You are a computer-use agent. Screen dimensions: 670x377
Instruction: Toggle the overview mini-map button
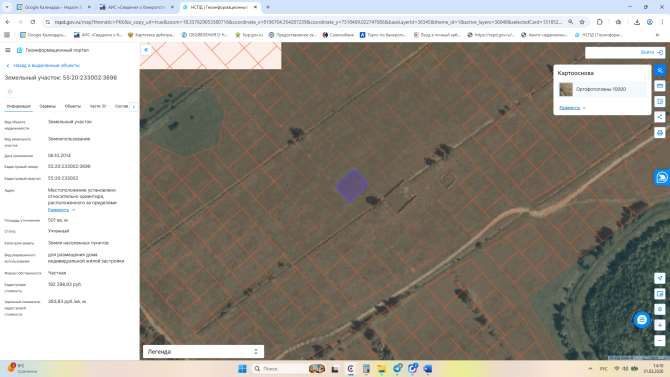660,294
